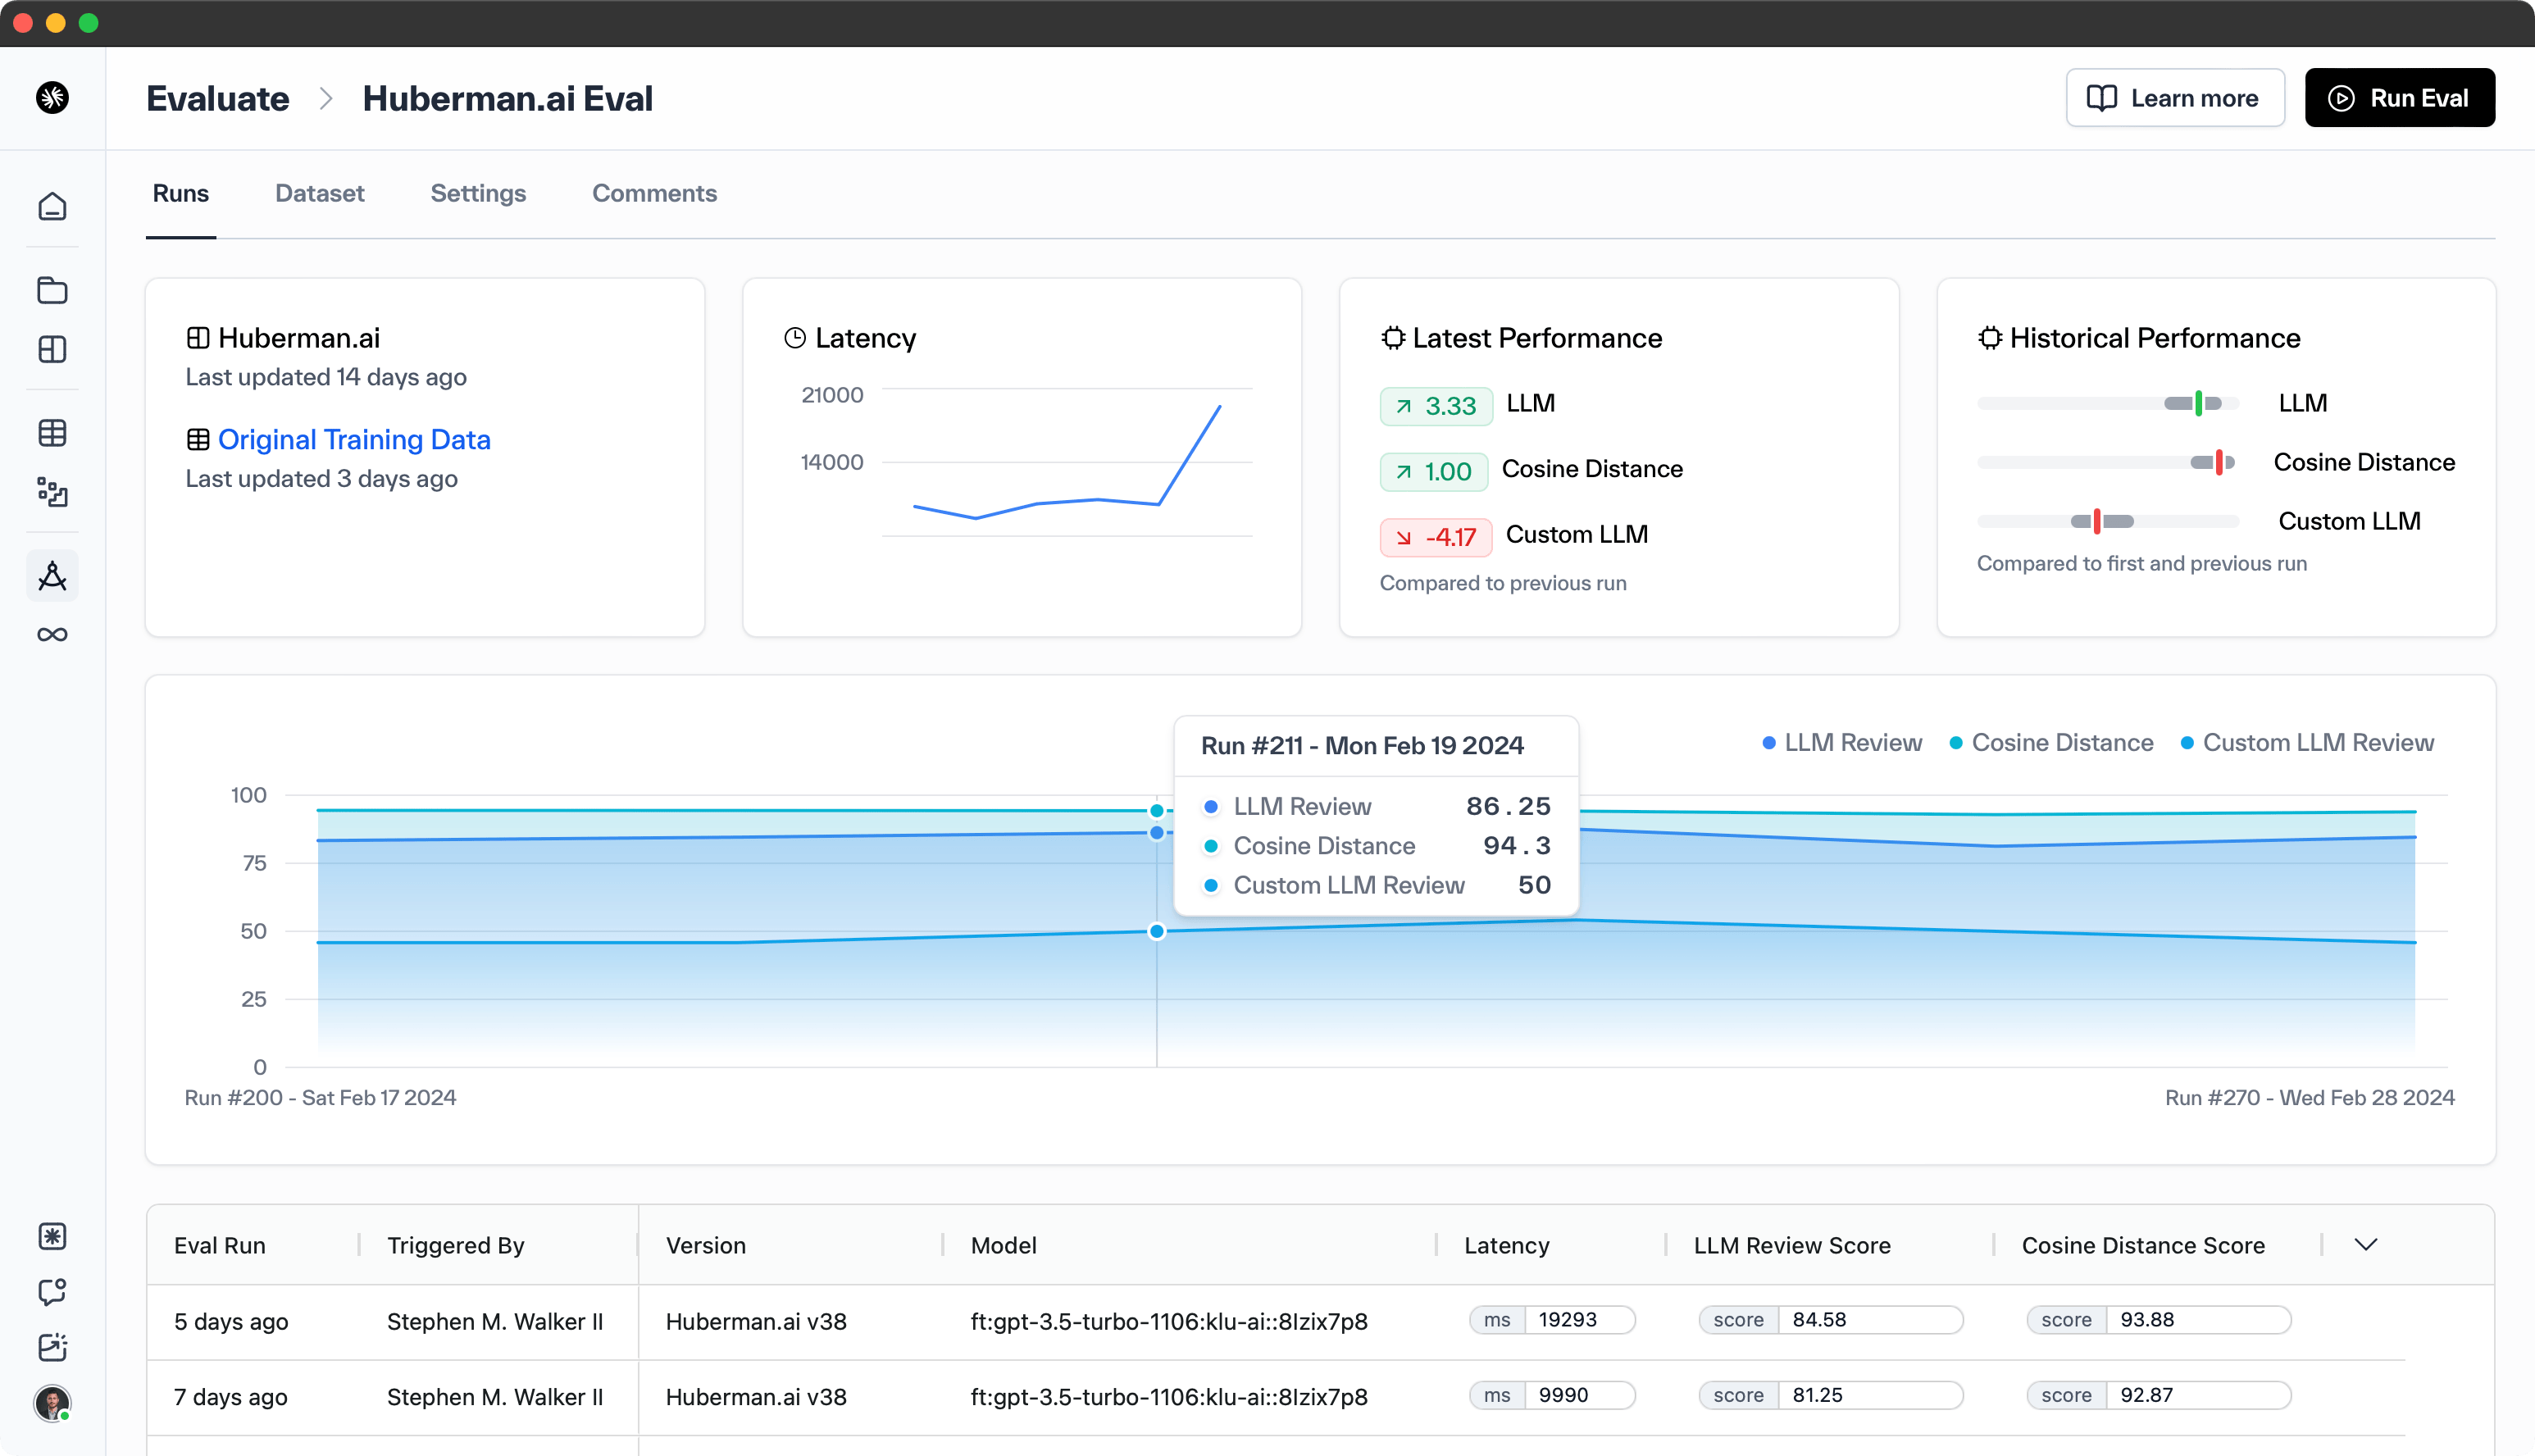Open the Original Training Data link
This screenshot has height=1456, width=2535.
point(354,440)
